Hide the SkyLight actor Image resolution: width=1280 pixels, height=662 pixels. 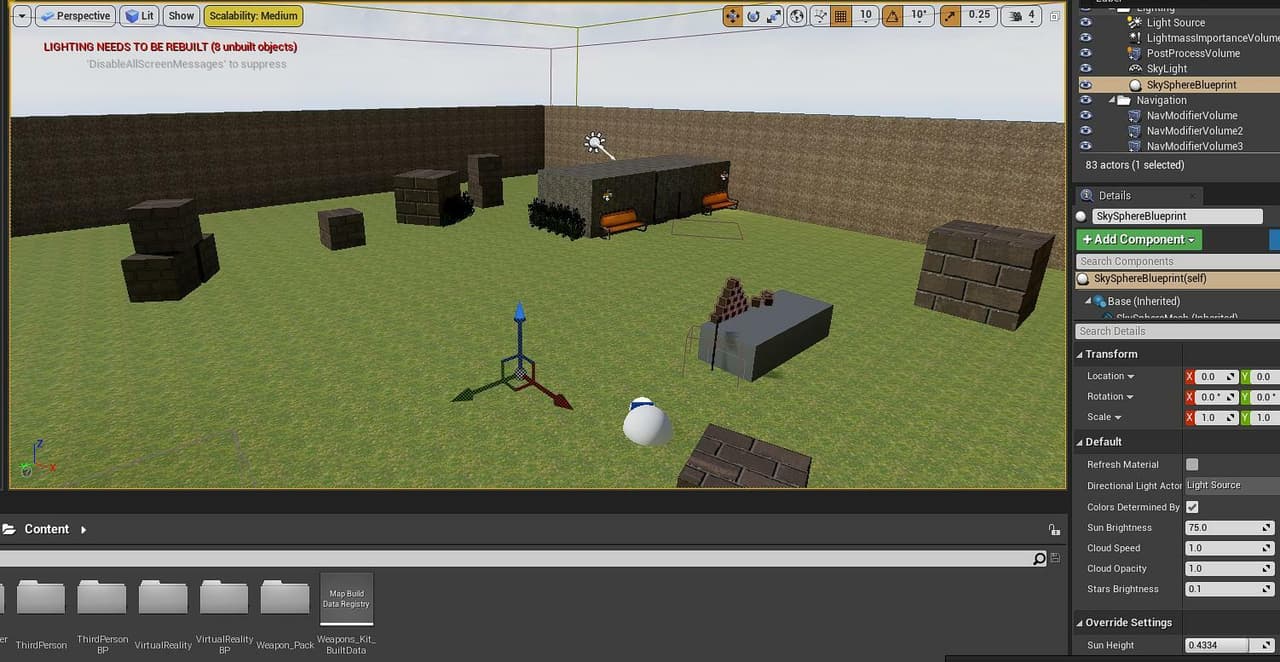(1085, 69)
